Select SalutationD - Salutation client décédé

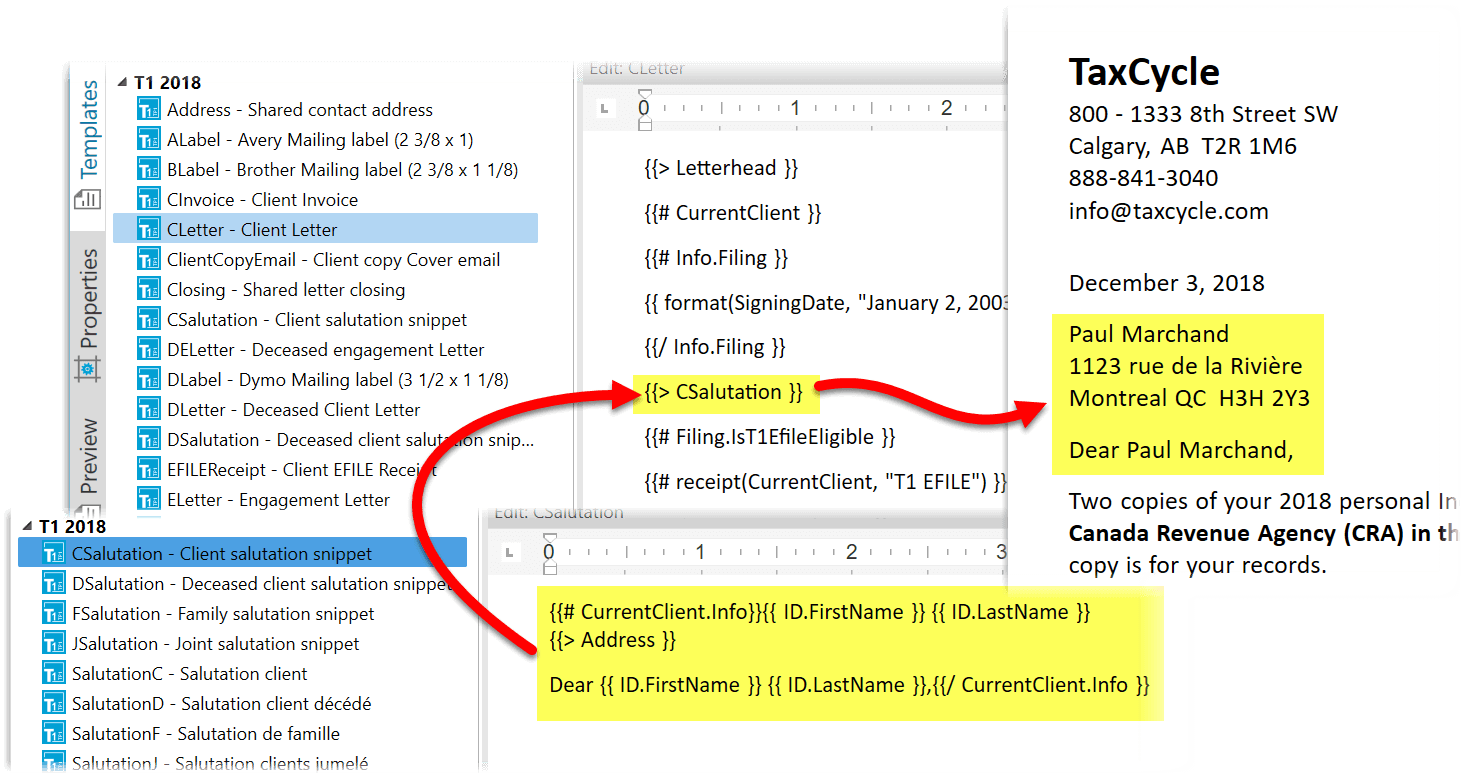pos(222,704)
